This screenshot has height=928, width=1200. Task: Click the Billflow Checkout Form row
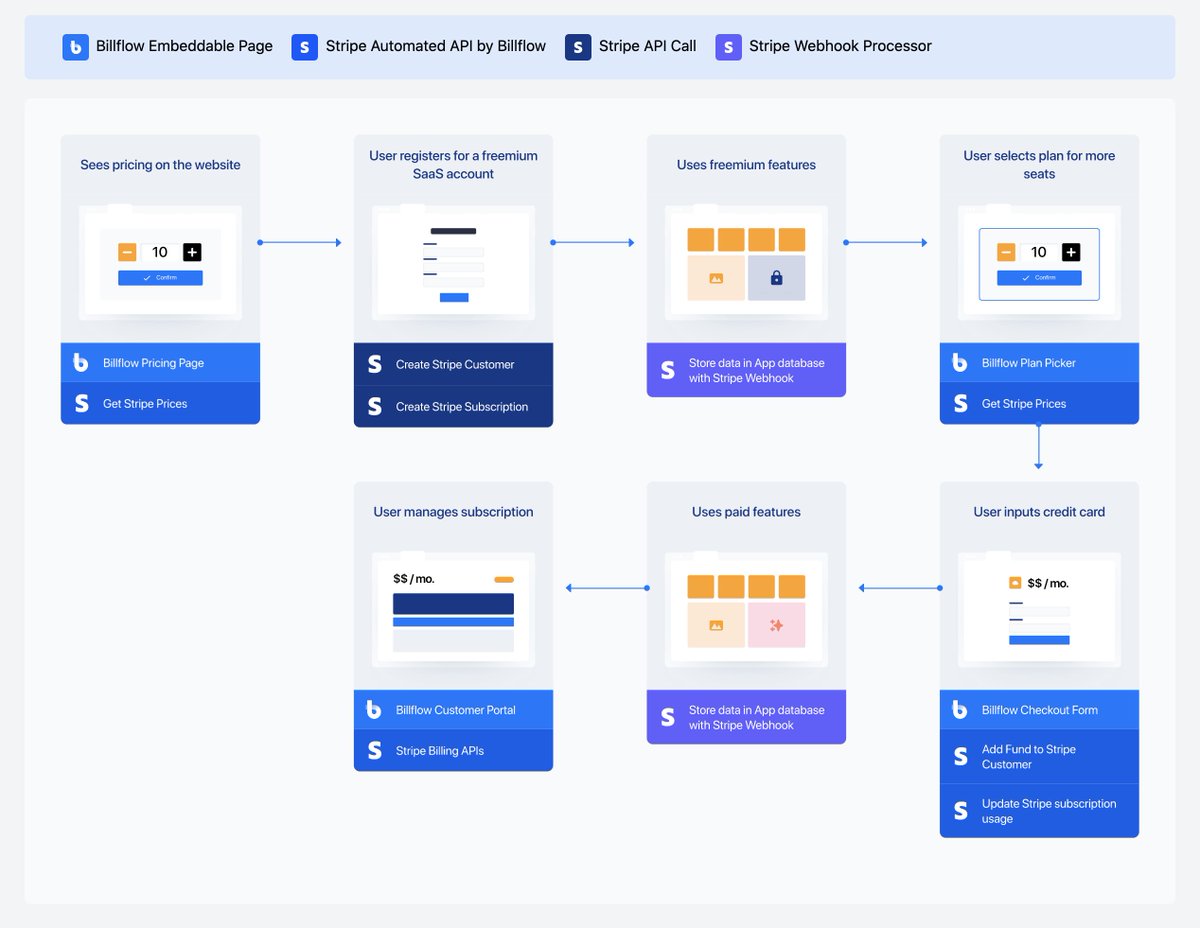click(x=1039, y=710)
